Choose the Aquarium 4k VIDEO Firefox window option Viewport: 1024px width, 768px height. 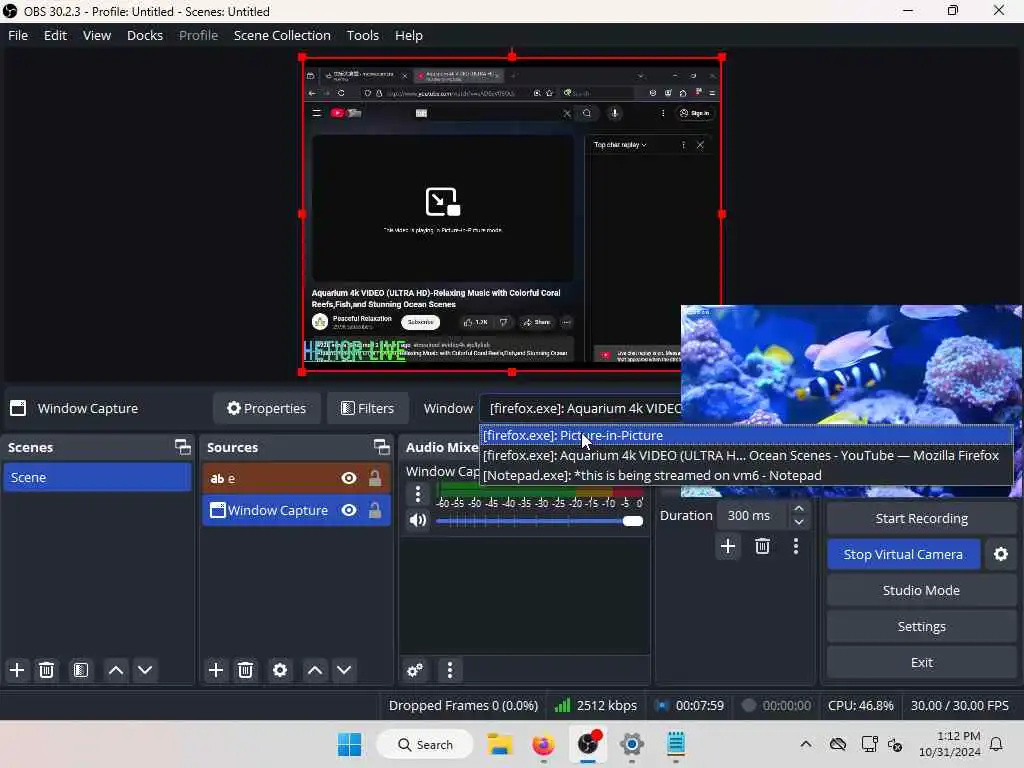pyautogui.click(x=746, y=456)
